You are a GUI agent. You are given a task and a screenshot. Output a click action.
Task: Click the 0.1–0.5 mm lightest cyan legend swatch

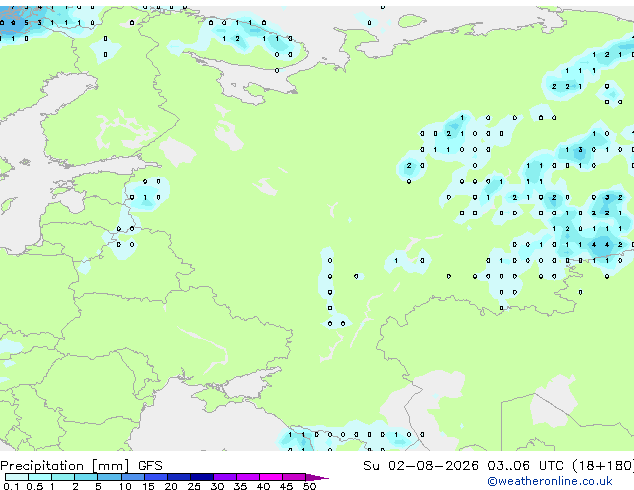tap(17, 477)
